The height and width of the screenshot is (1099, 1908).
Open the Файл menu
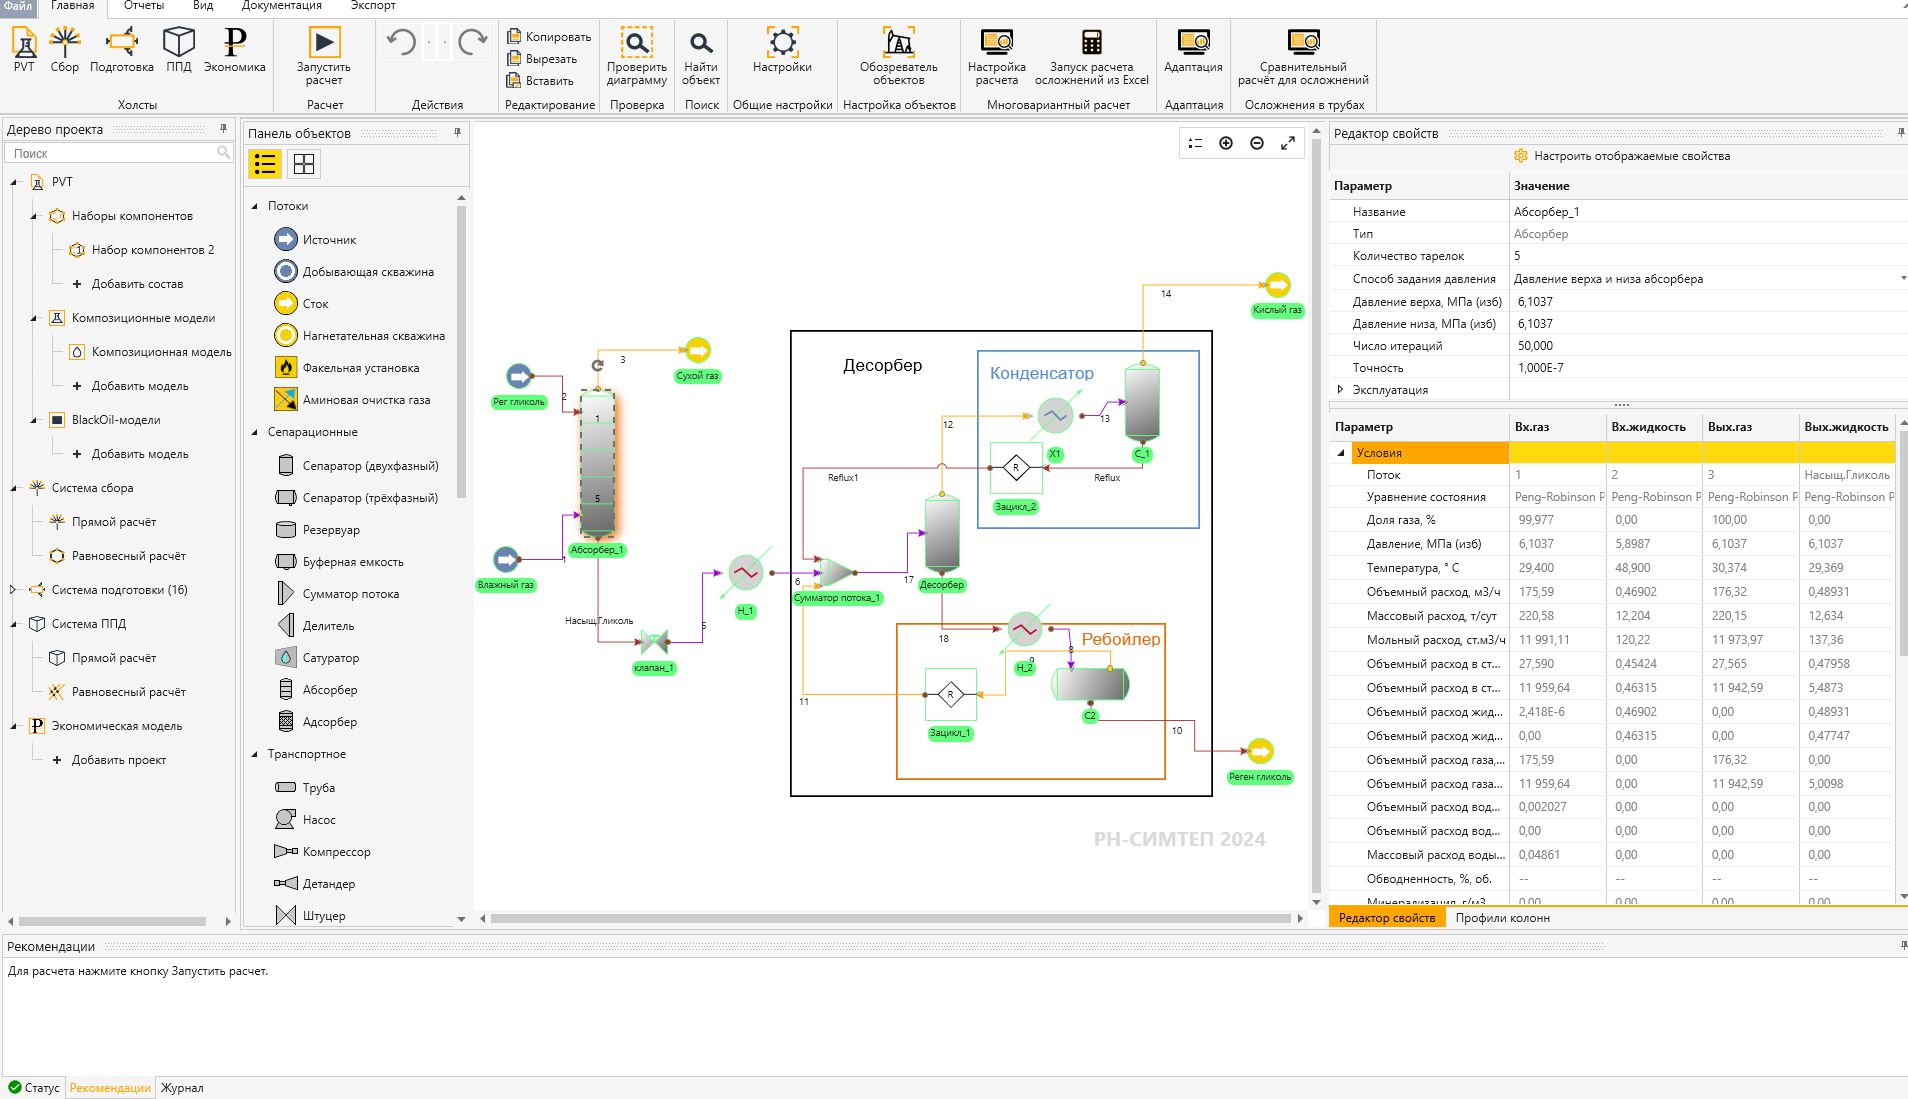(x=17, y=6)
